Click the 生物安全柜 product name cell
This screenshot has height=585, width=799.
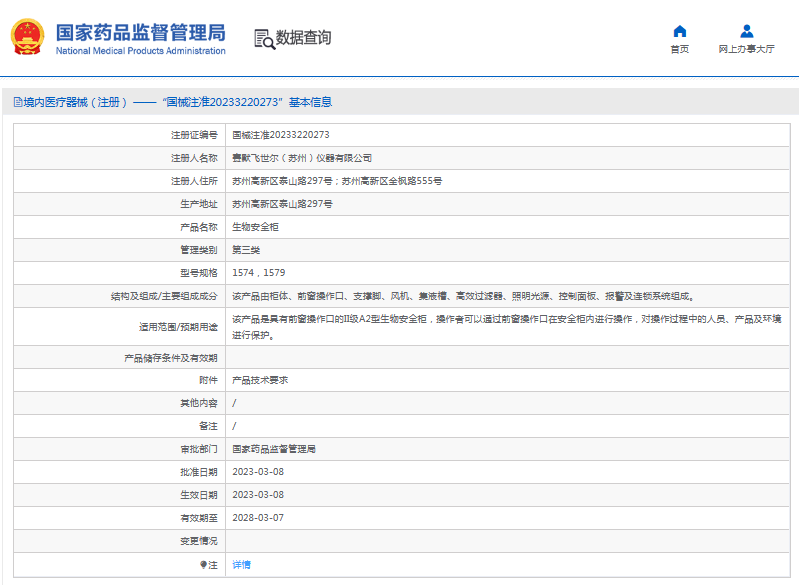255,227
